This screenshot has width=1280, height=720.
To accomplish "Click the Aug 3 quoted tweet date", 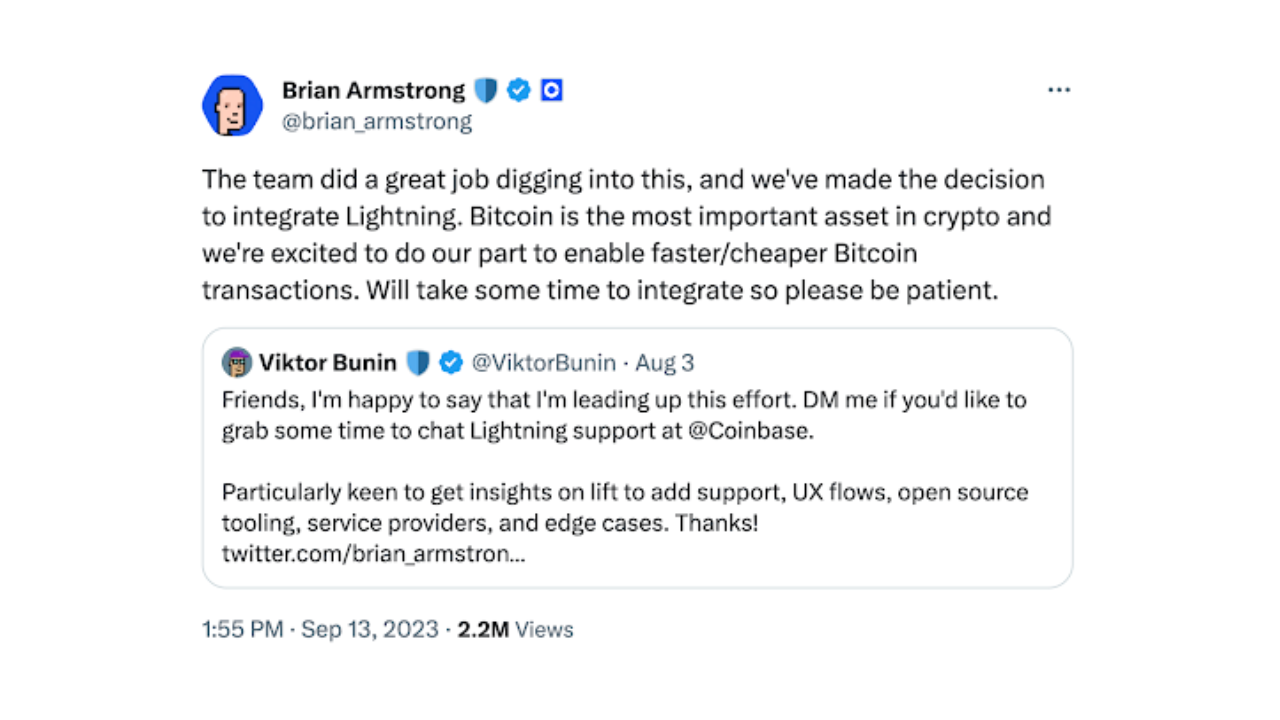I will 664,362.
